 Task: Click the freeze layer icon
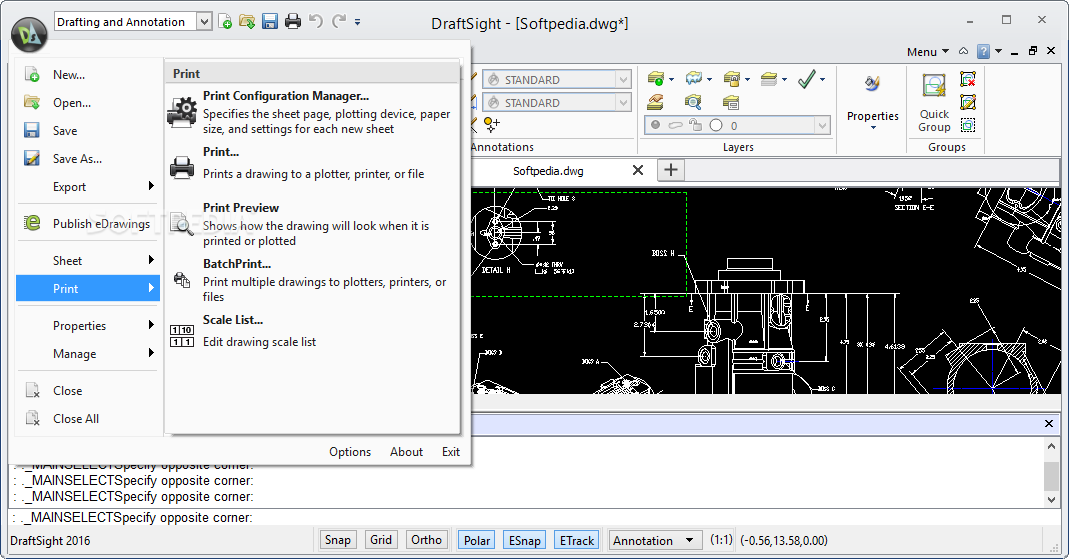coord(693,79)
